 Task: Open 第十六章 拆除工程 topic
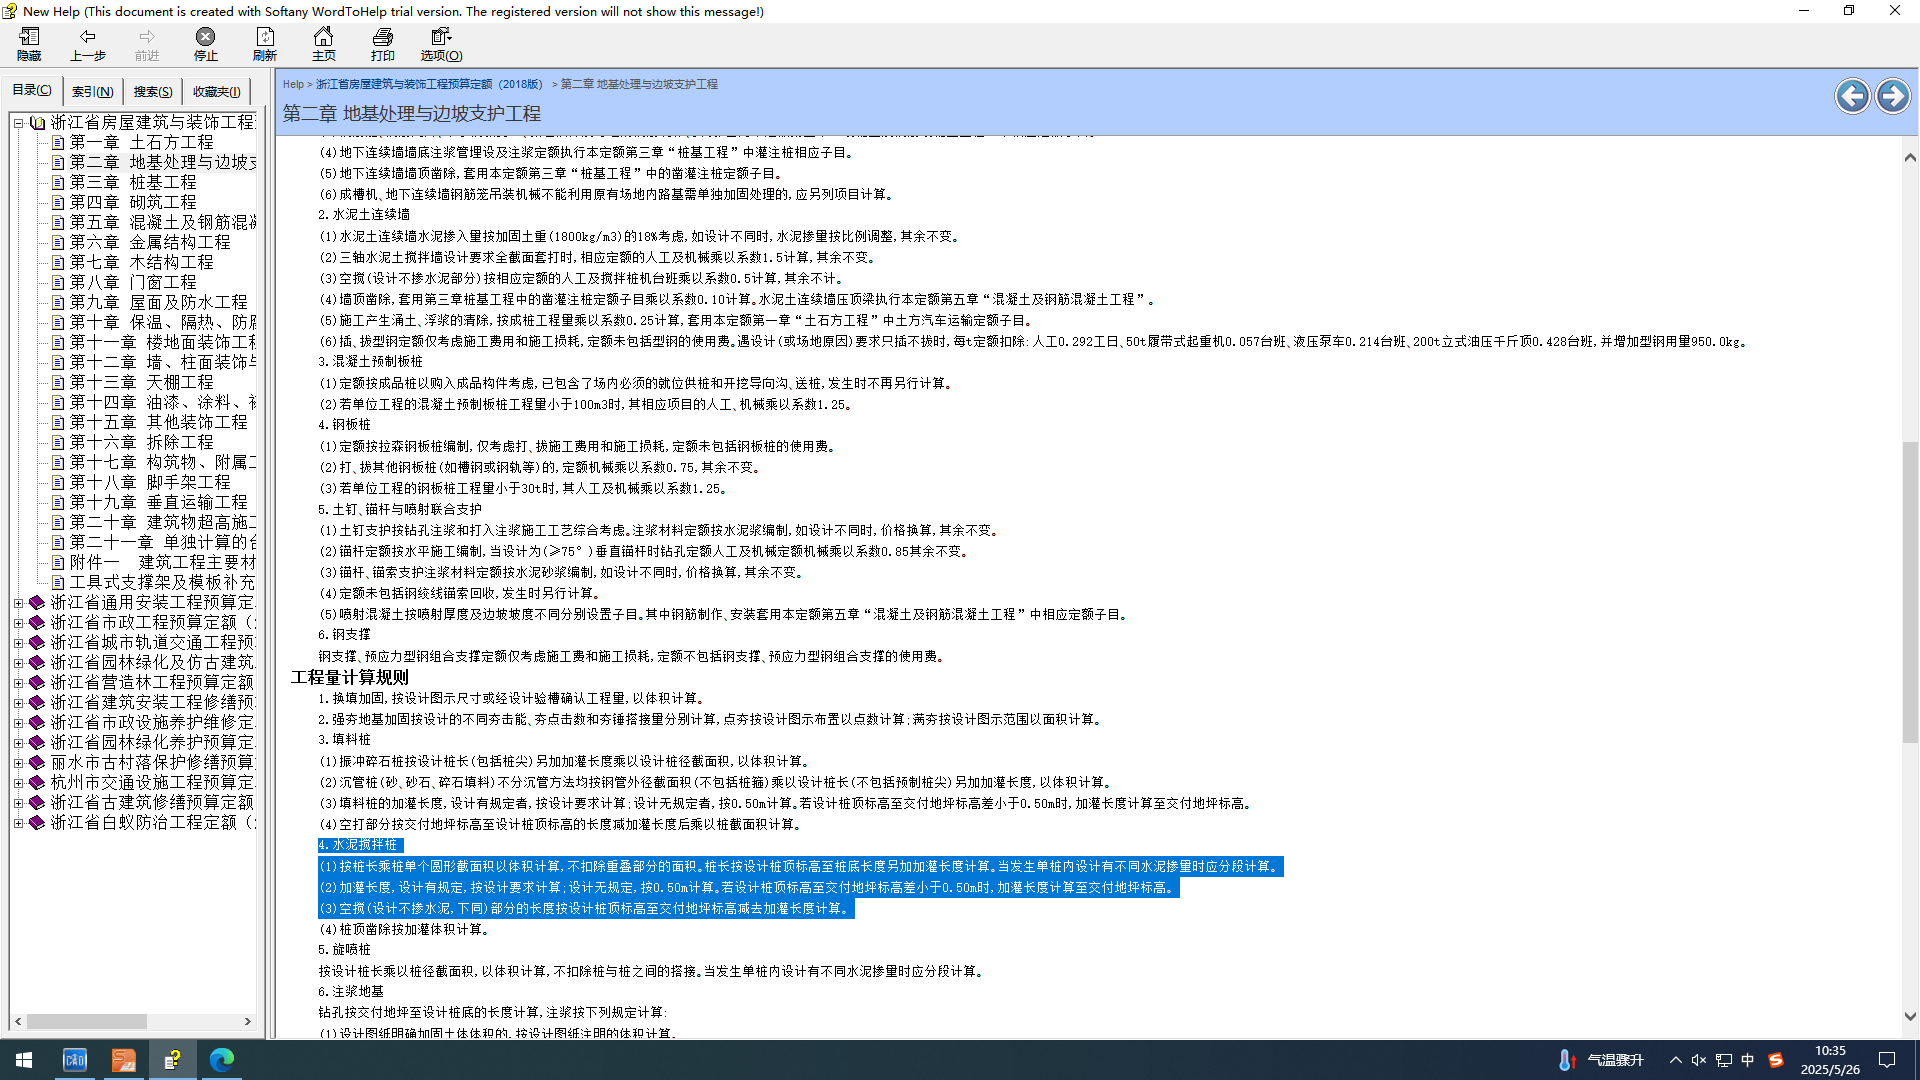tap(141, 443)
